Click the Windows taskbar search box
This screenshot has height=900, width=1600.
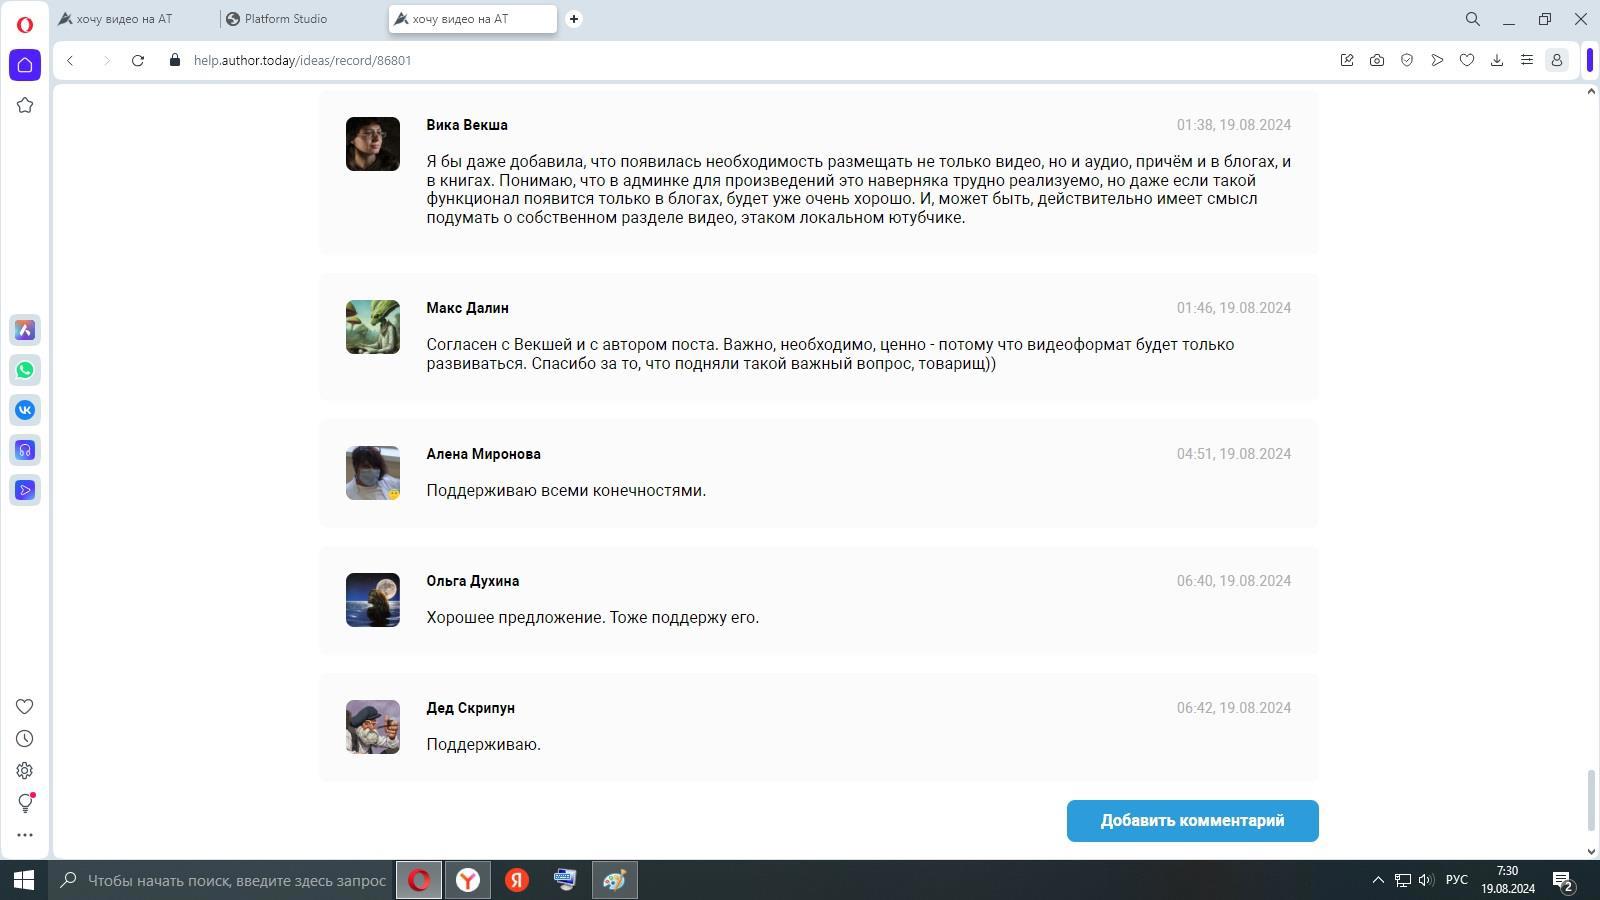click(x=223, y=880)
